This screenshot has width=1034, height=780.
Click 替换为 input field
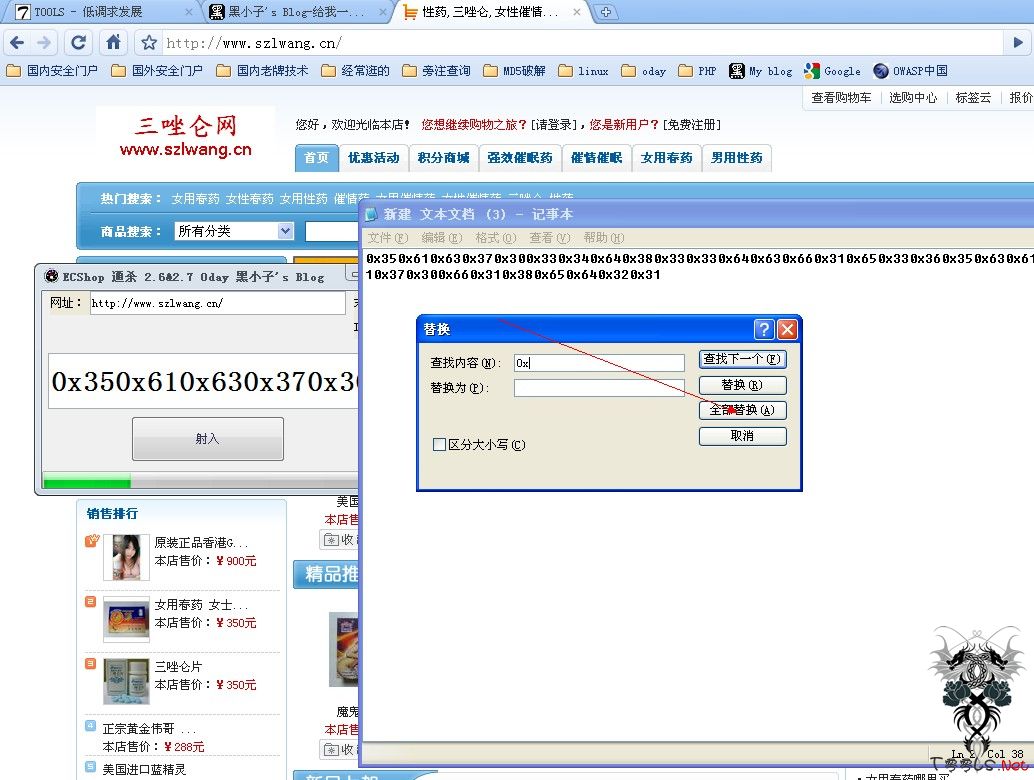[x=599, y=388]
